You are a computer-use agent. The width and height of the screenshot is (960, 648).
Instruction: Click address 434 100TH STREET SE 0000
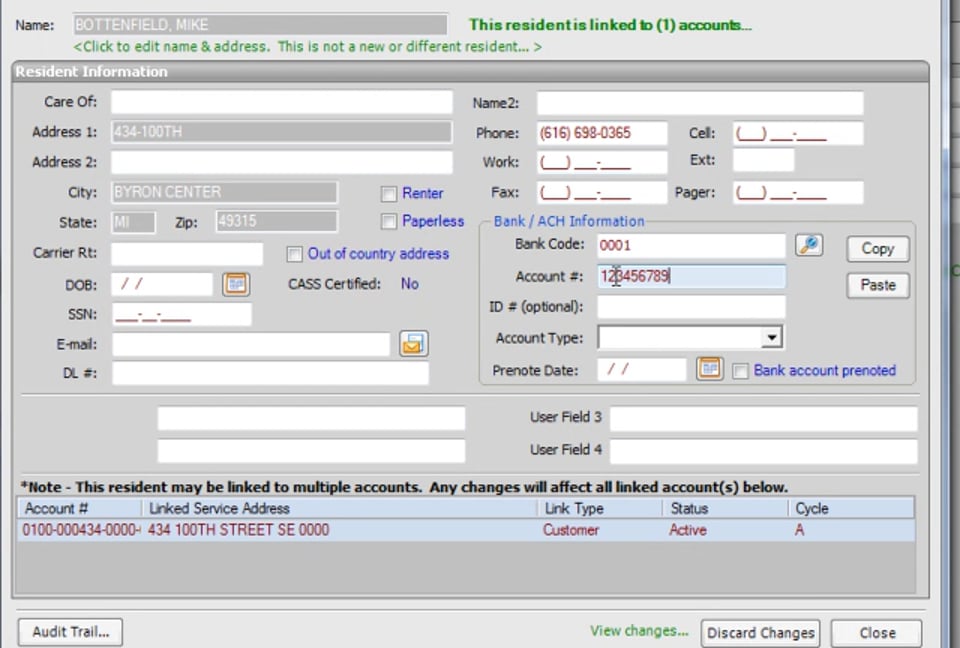point(238,530)
